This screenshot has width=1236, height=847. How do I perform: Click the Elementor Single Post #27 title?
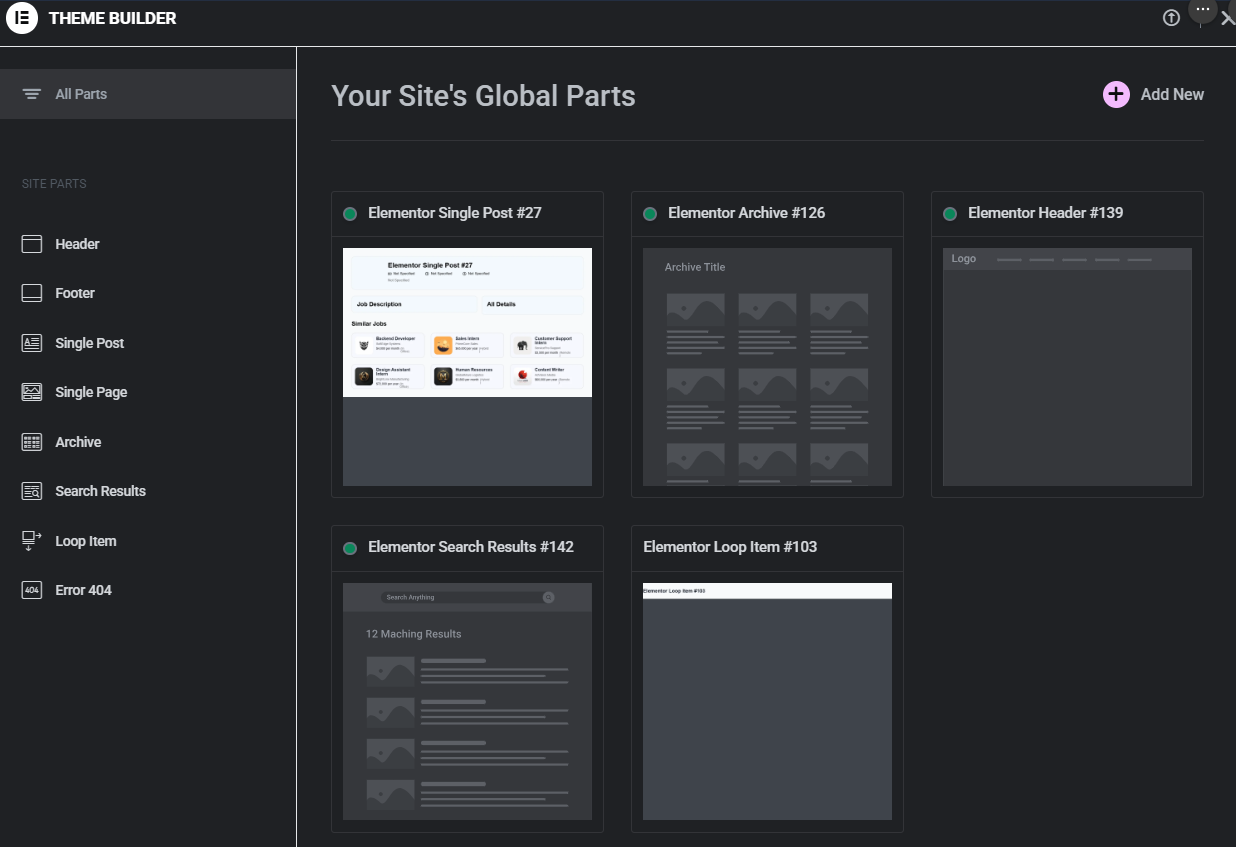click(455, 213)
